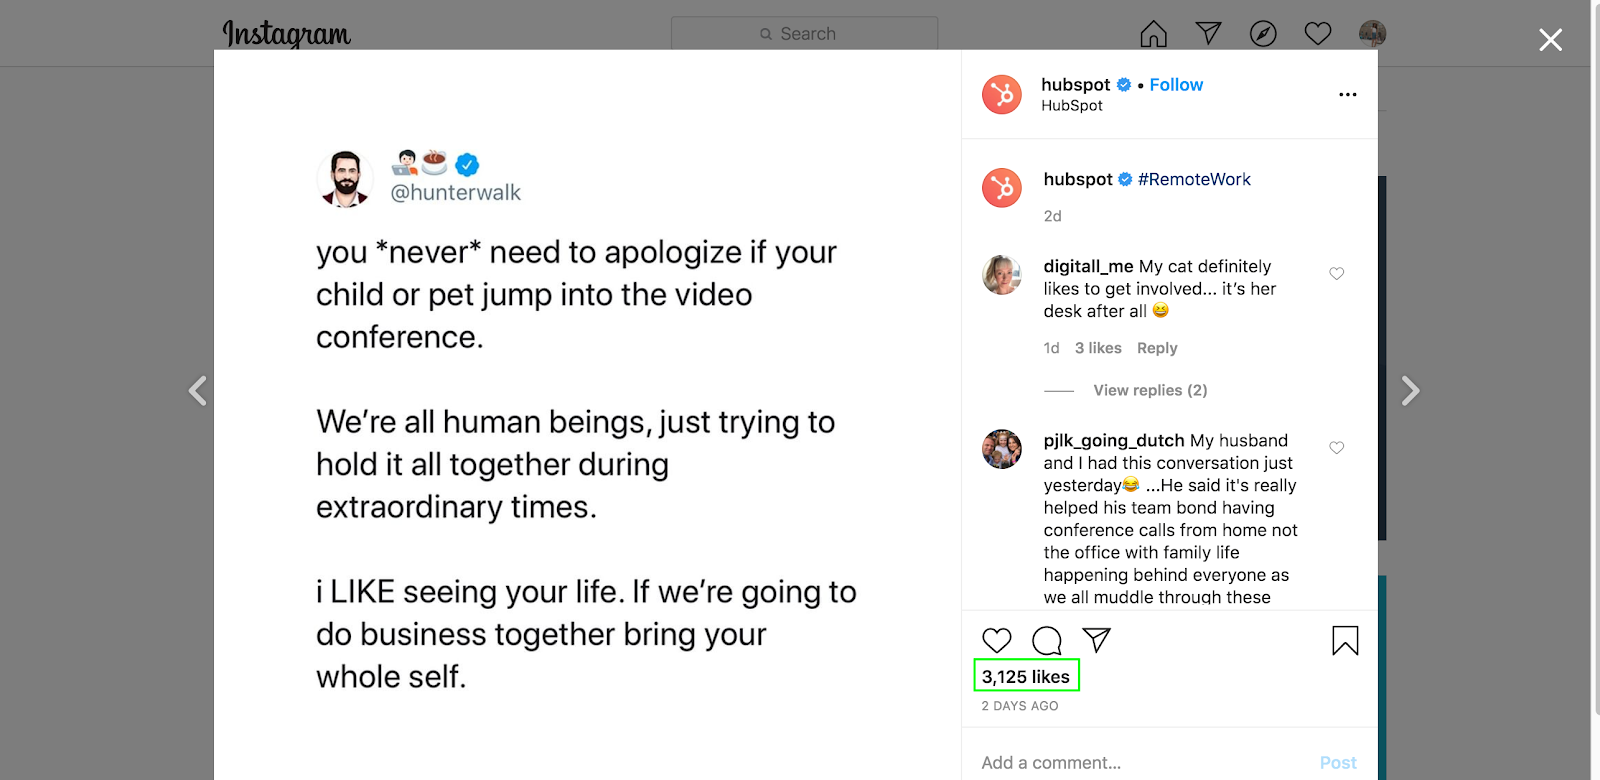Screen dimensions: 1600x780
Task: Open Explore using the compass icon
Action: coord(1263,33)
